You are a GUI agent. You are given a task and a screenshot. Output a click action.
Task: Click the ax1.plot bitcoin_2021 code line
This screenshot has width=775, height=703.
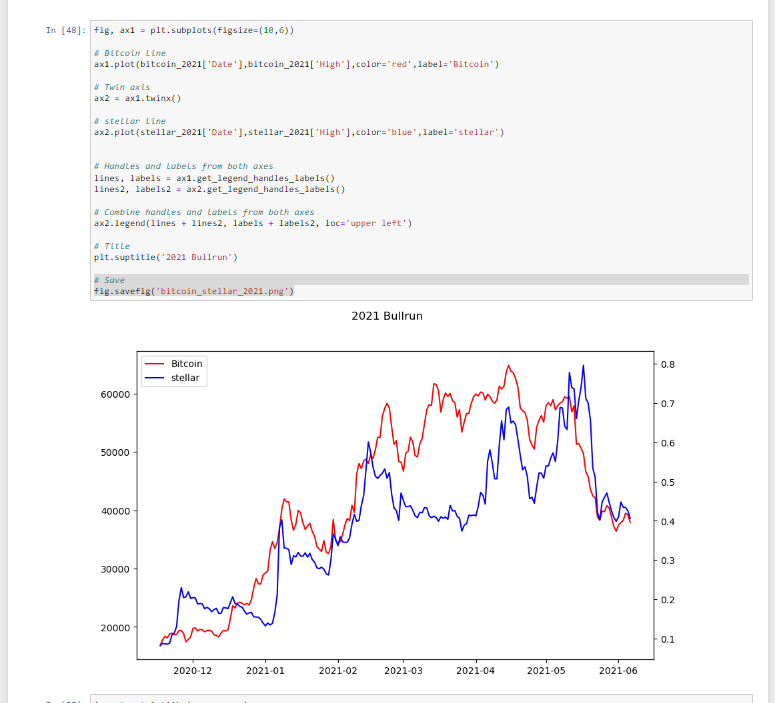click(x=297, y=64)
